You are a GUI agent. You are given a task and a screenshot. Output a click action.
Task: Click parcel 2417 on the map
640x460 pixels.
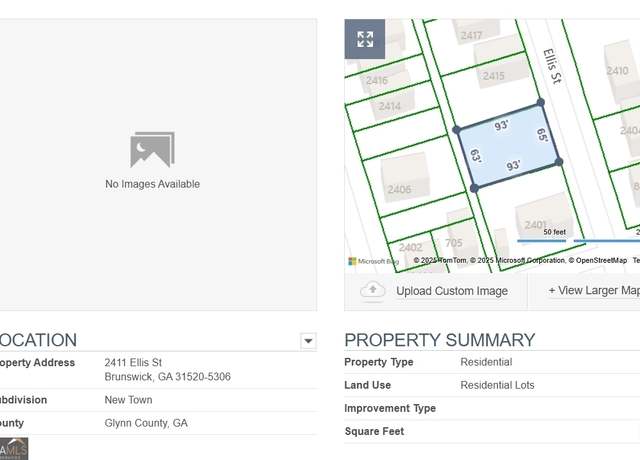tap(471, 35)
